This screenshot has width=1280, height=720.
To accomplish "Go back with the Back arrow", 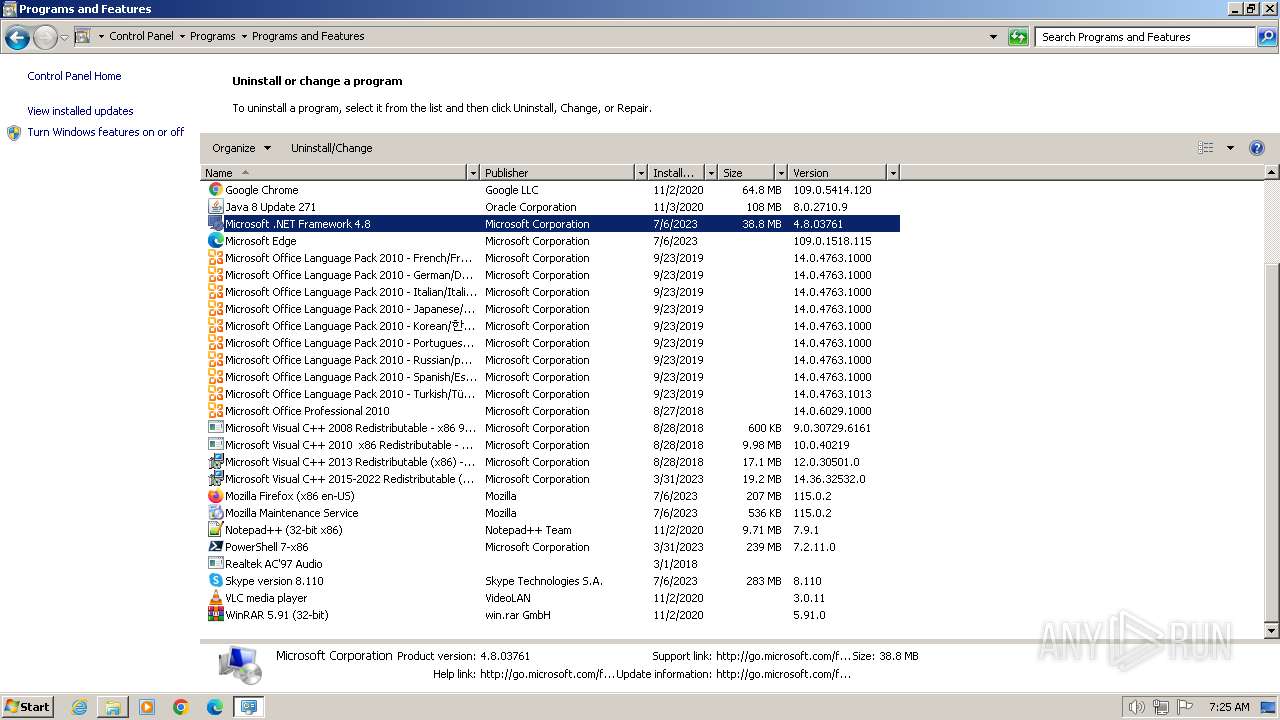I will pyautogui.click(x=17, y=38).
